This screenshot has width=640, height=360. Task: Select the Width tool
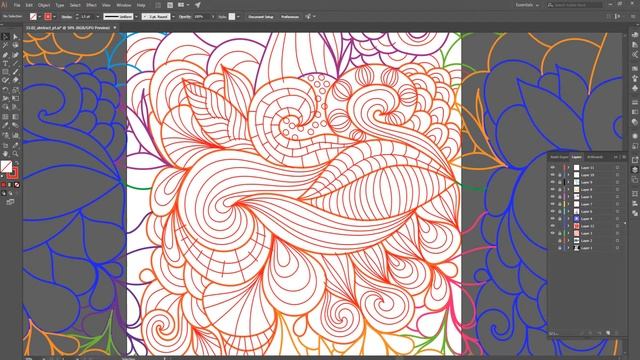click(x=5, y=98)
